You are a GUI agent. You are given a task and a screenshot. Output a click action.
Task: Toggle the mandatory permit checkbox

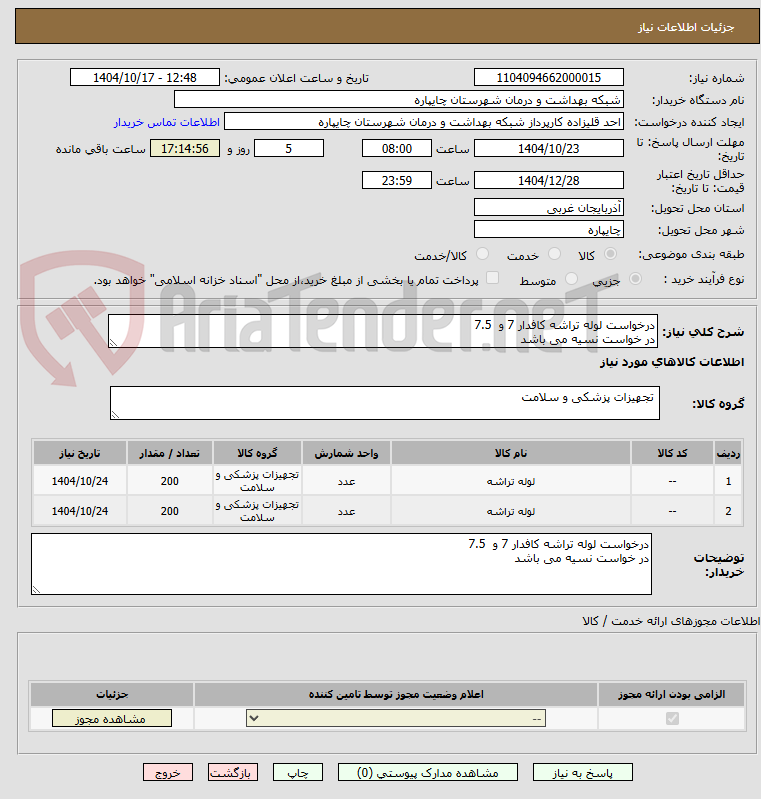672,718
